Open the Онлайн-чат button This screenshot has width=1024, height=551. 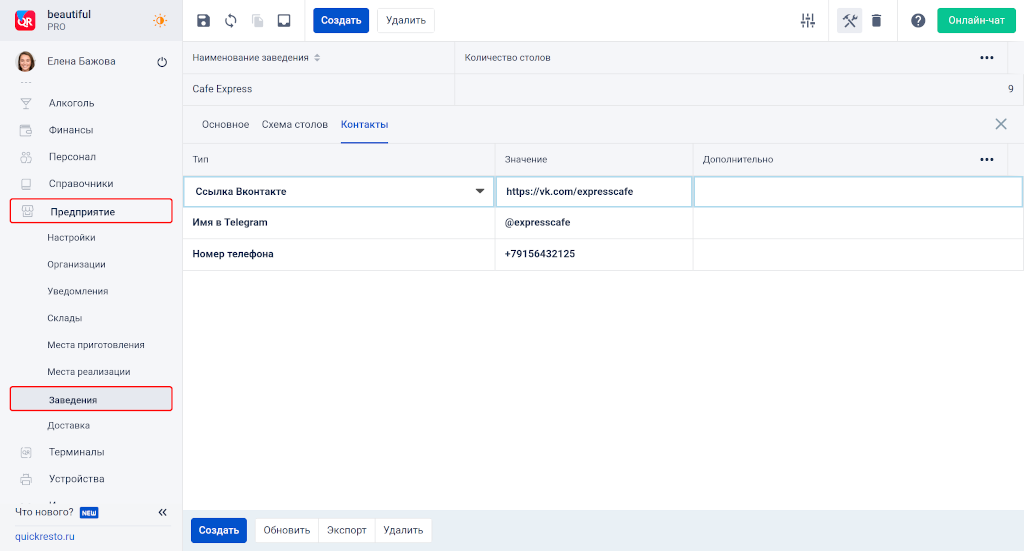[976, 20]
